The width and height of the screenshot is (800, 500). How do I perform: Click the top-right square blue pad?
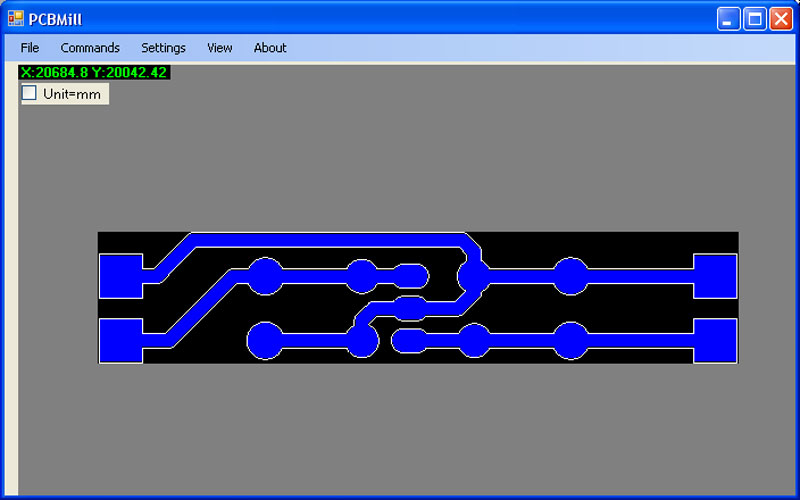point(715,276)
